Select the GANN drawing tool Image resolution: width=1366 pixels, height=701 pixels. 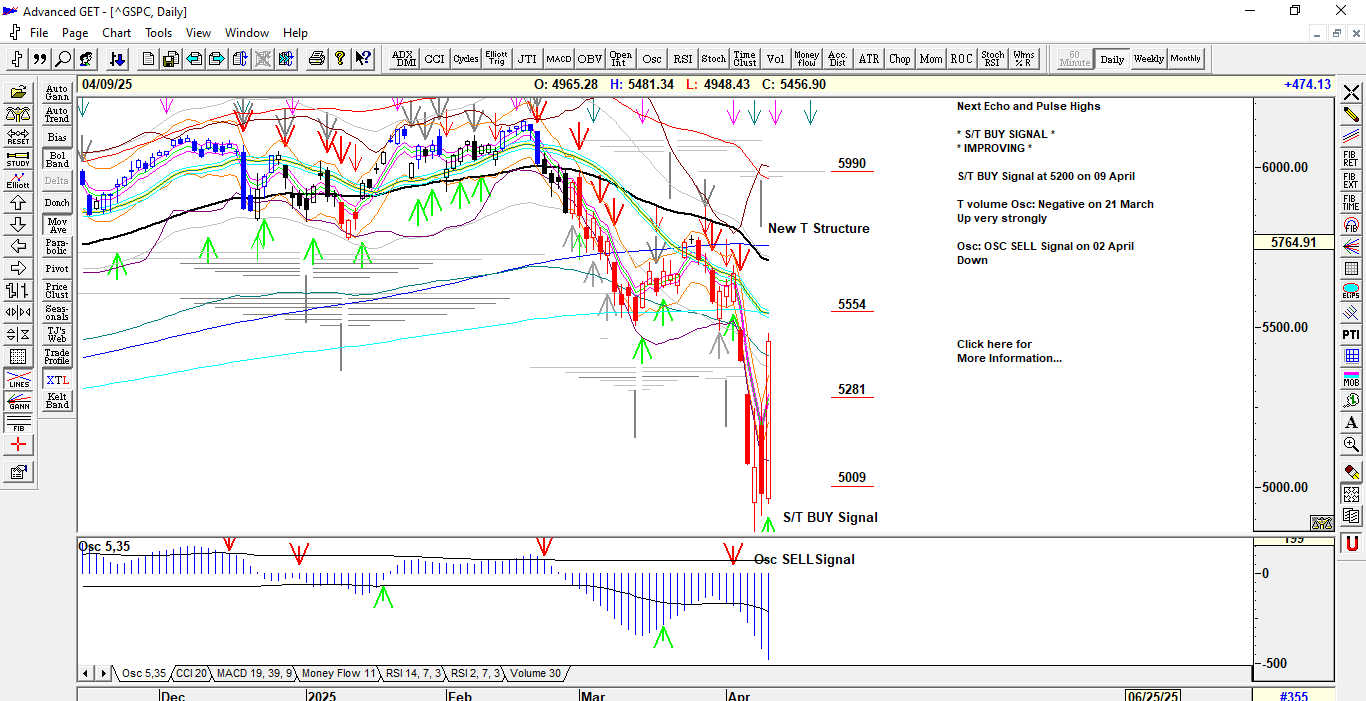[x=18, y=401]
